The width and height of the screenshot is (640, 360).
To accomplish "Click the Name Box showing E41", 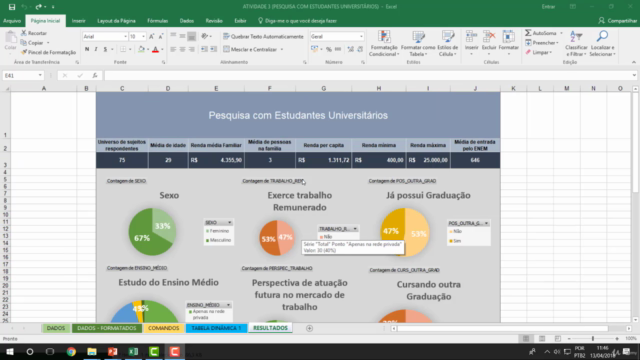I will (23, 76).
